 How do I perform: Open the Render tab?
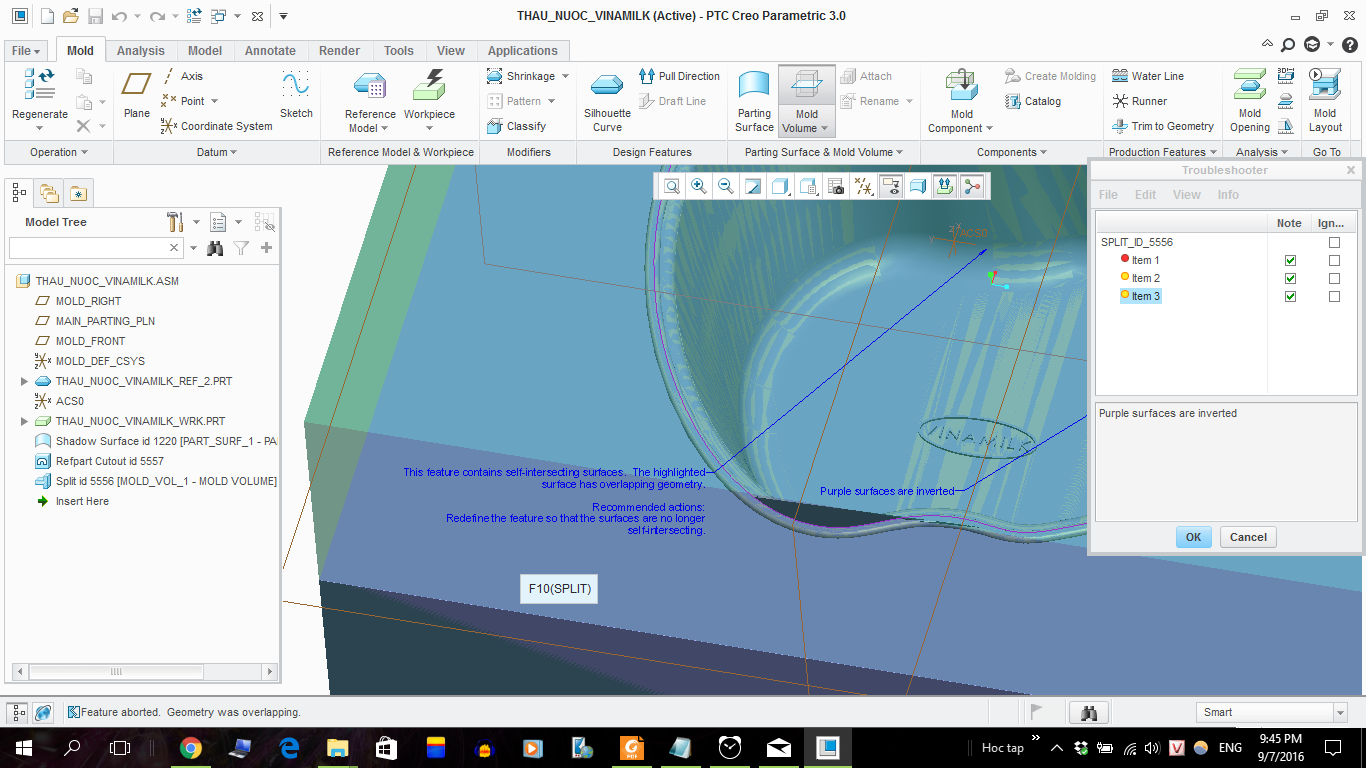(340, 50)
